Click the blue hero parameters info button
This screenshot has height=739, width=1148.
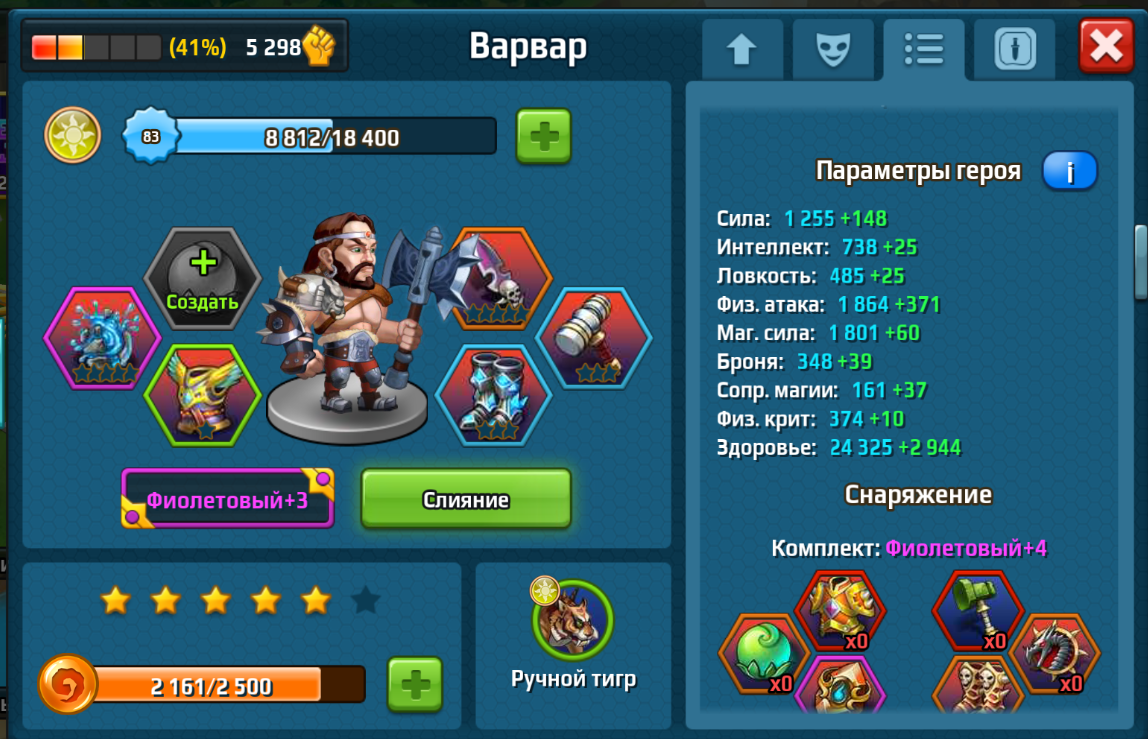tap(1069, 171)
